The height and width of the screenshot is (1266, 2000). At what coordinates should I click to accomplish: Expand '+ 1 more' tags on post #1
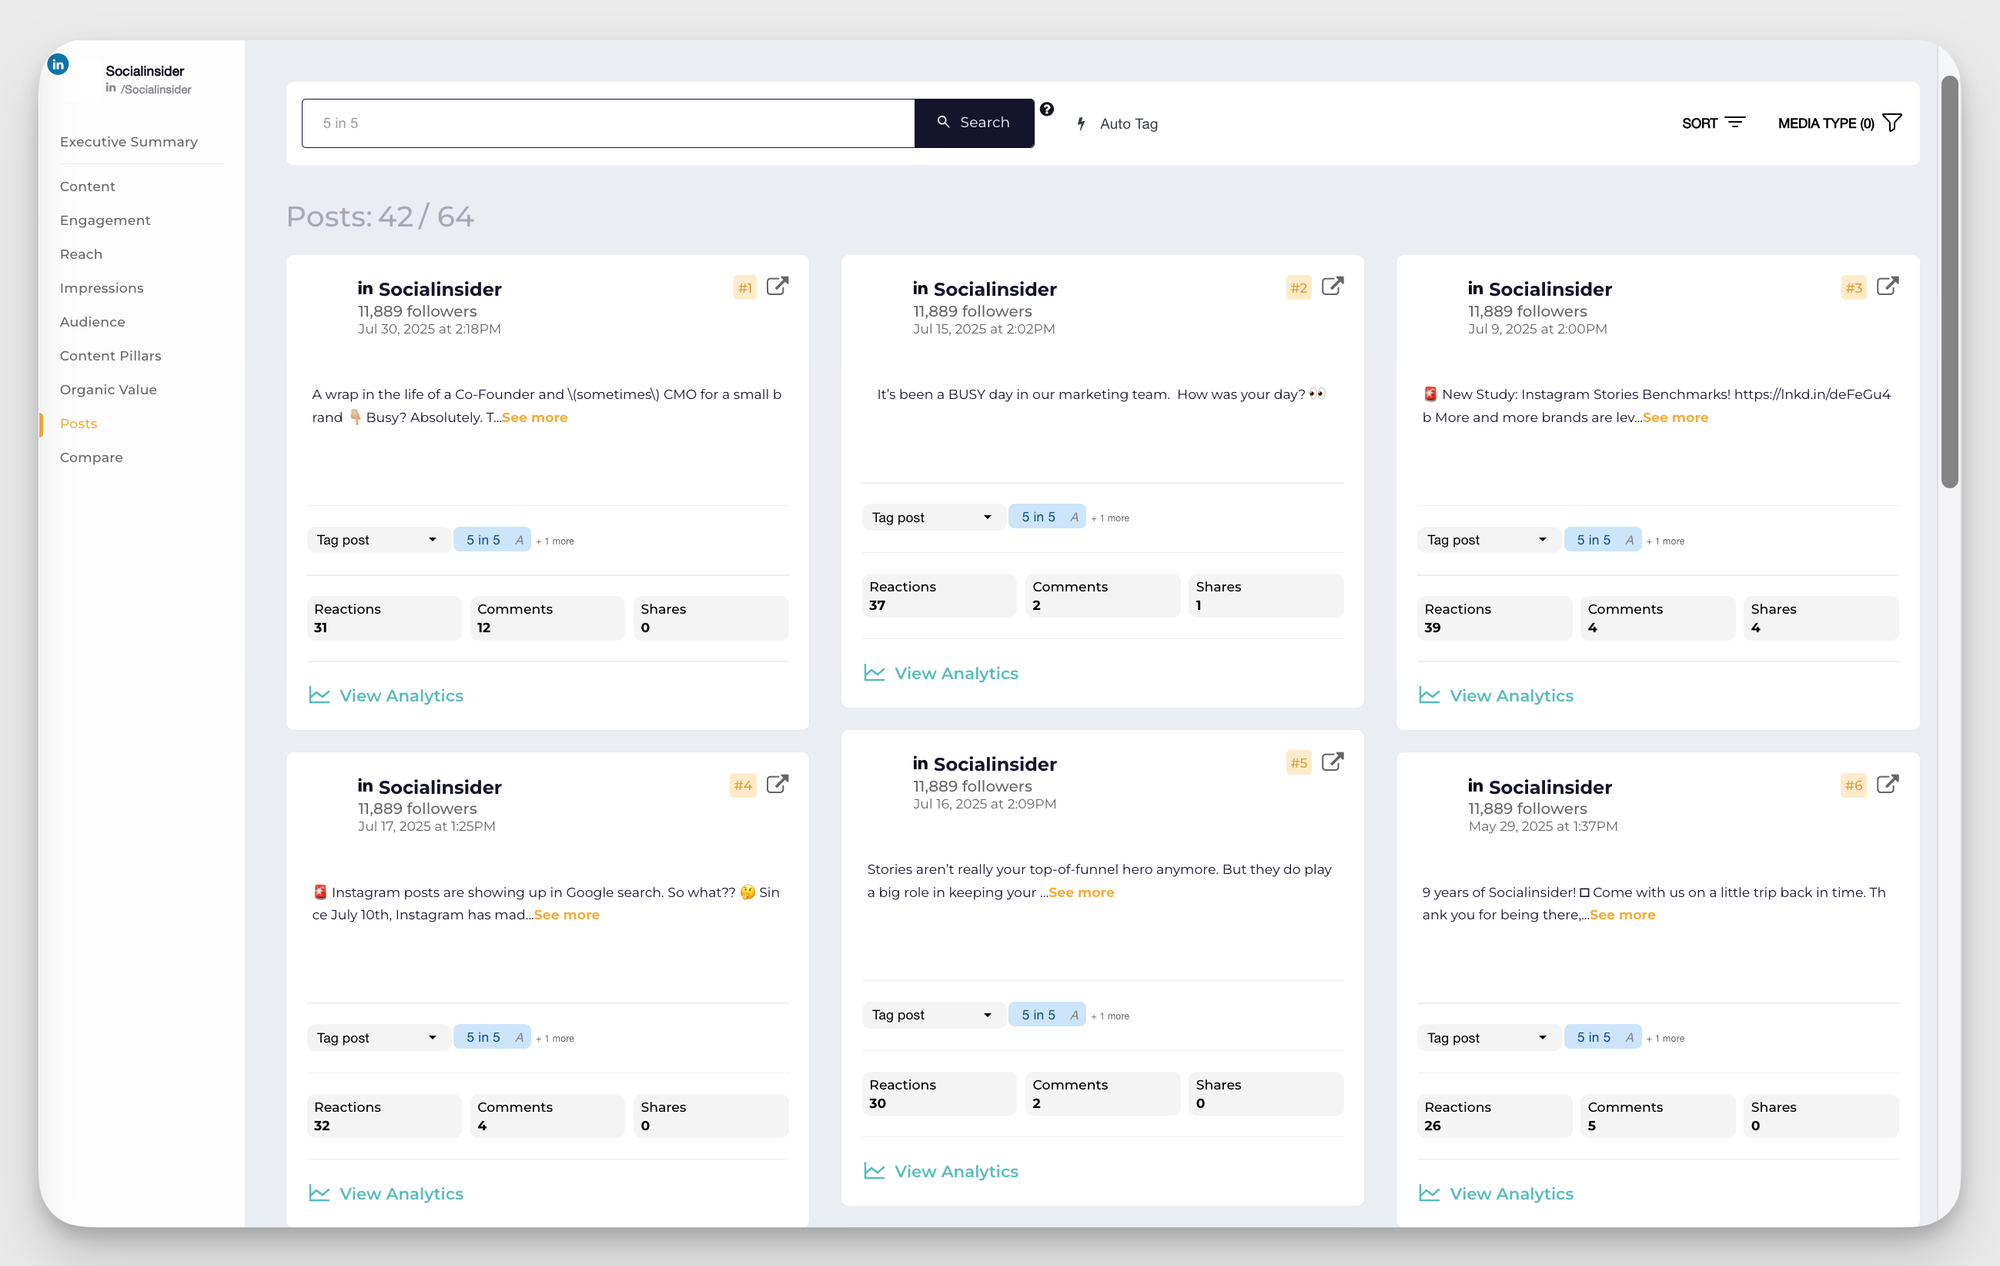(555, 541)
